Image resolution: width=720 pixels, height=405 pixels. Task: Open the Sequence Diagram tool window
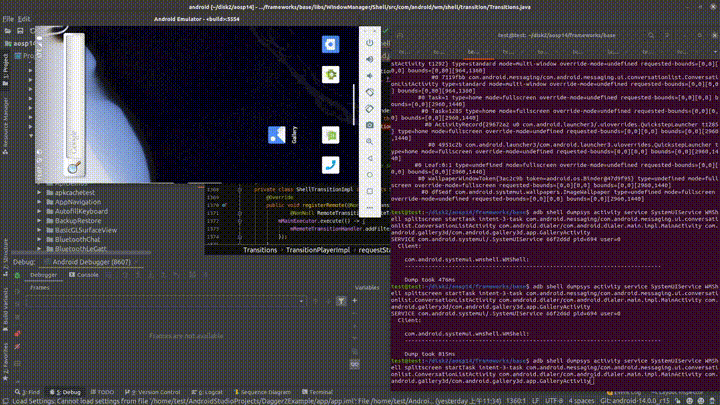(263, 392)
